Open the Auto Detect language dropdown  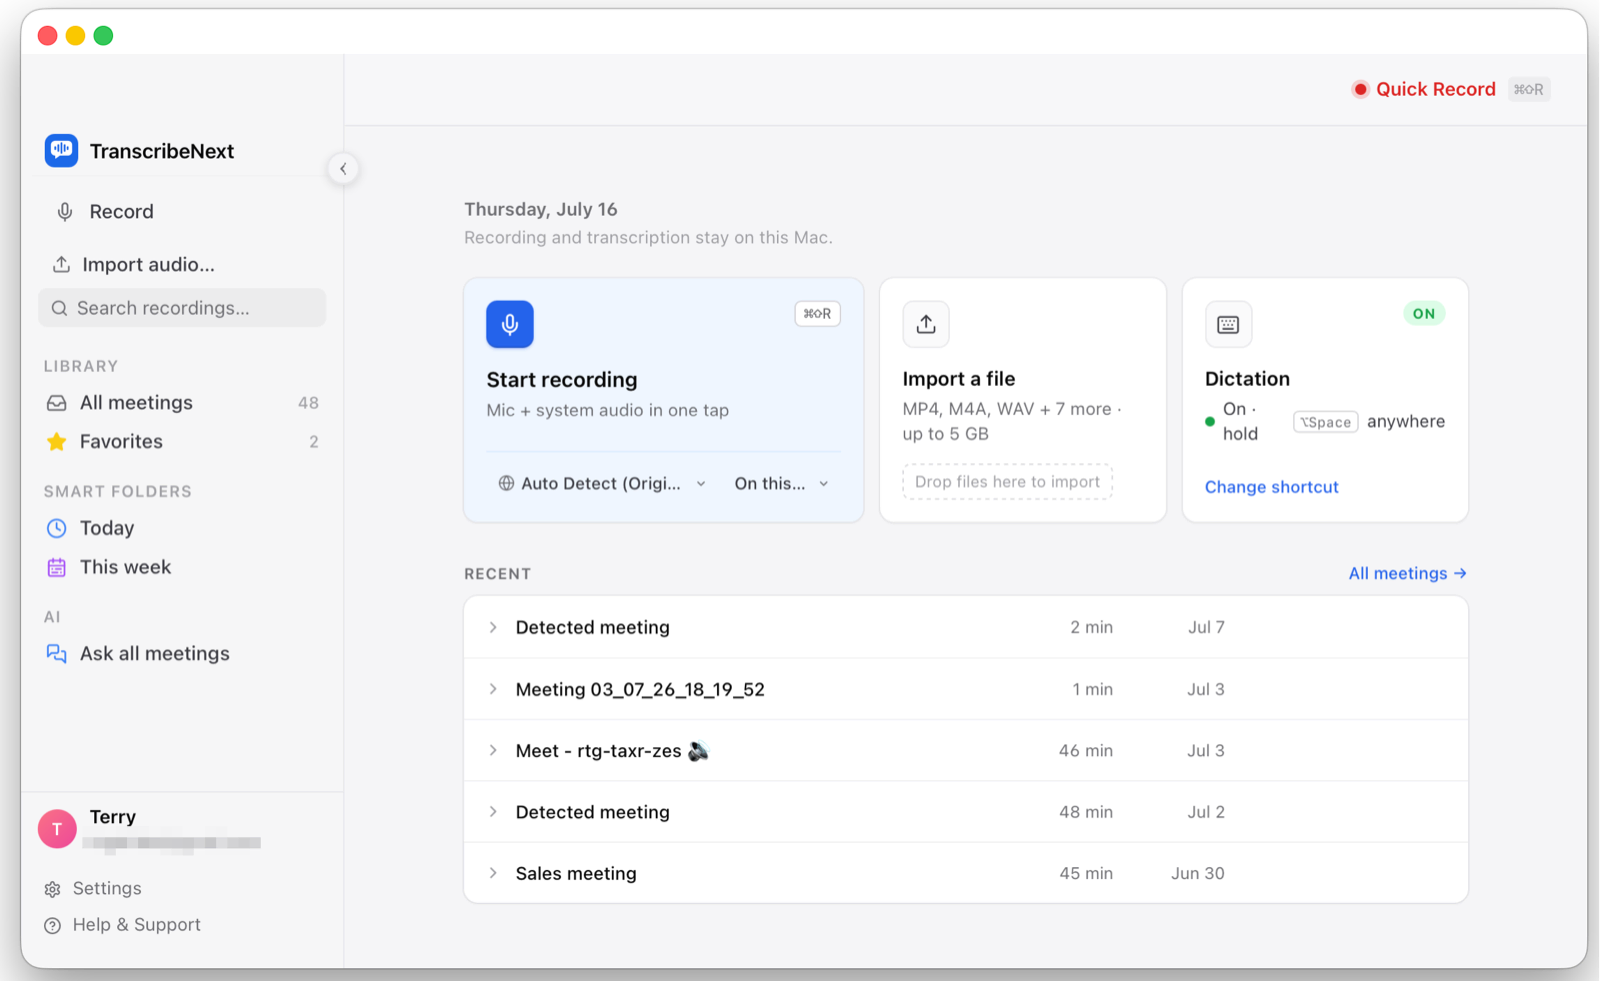(x=602, y=484)
